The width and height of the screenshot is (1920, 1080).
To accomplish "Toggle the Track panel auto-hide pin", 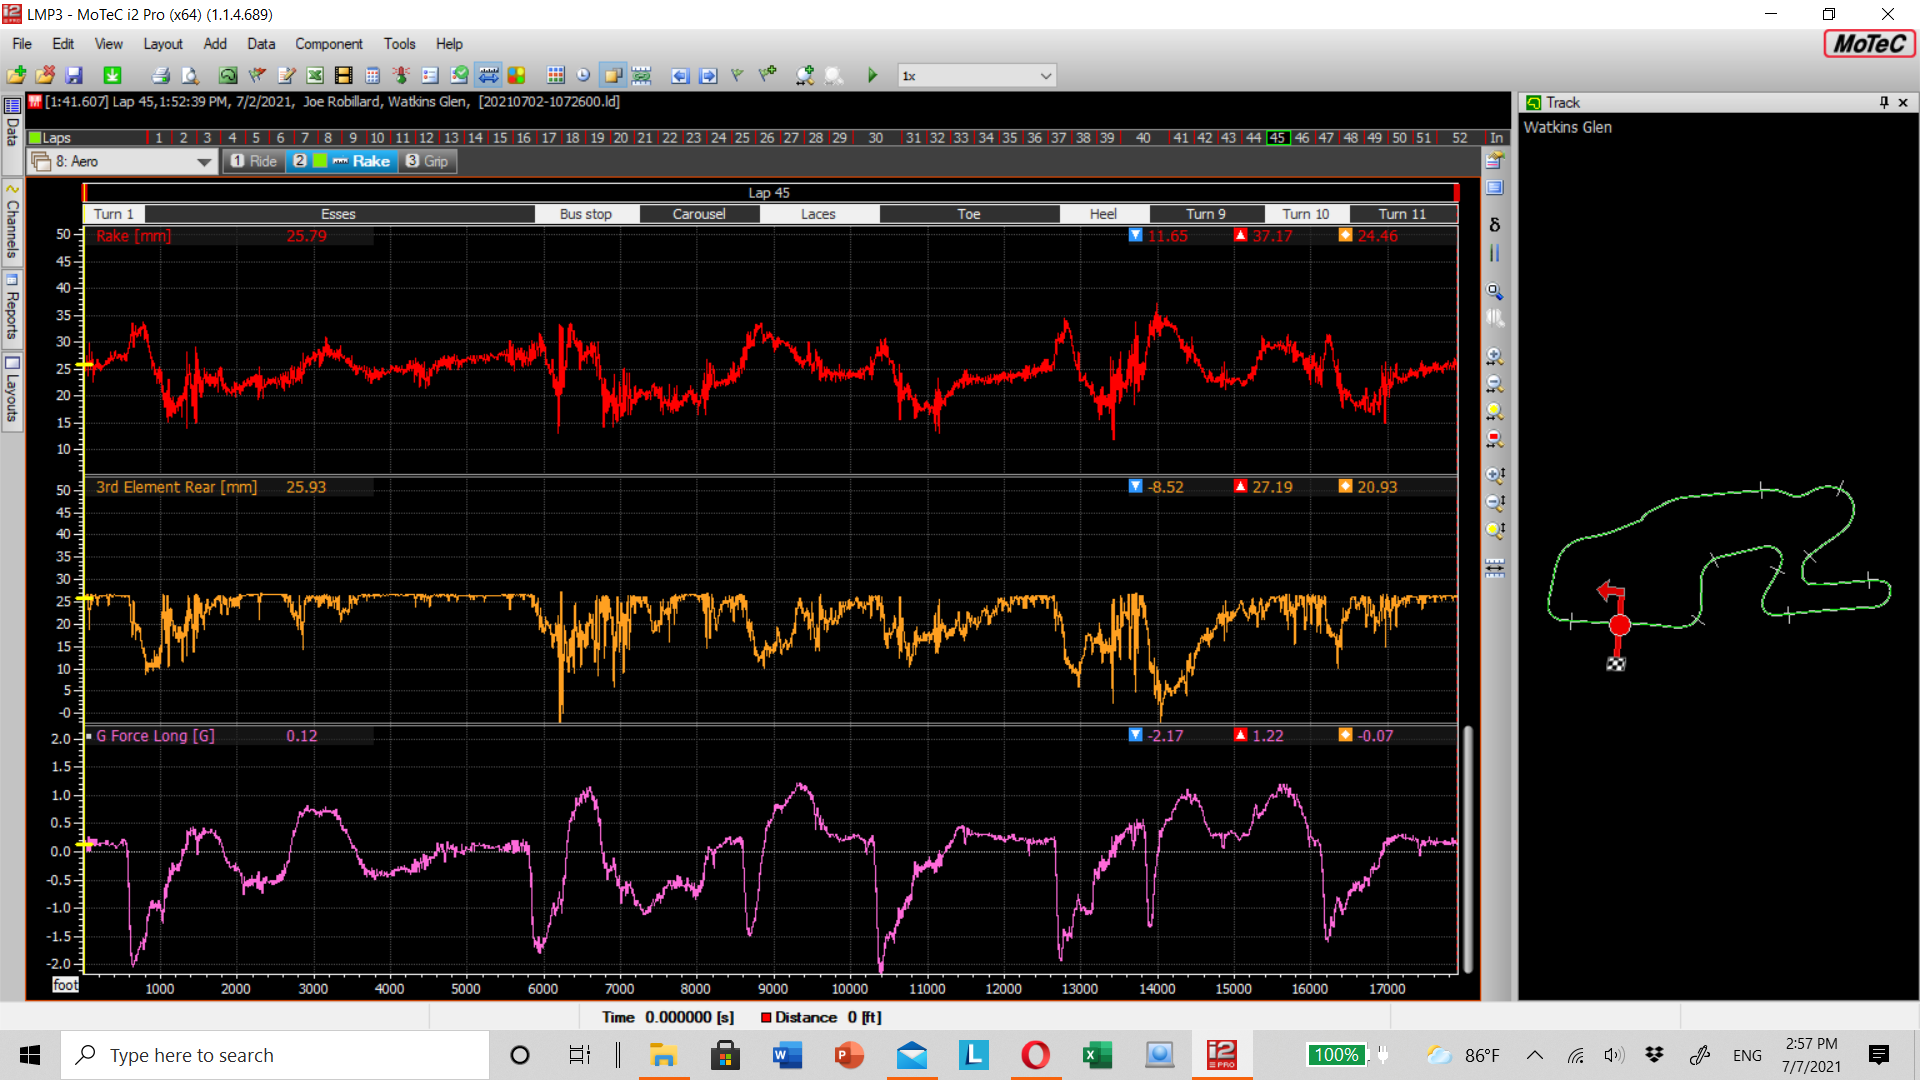I will coord(1883,103).
